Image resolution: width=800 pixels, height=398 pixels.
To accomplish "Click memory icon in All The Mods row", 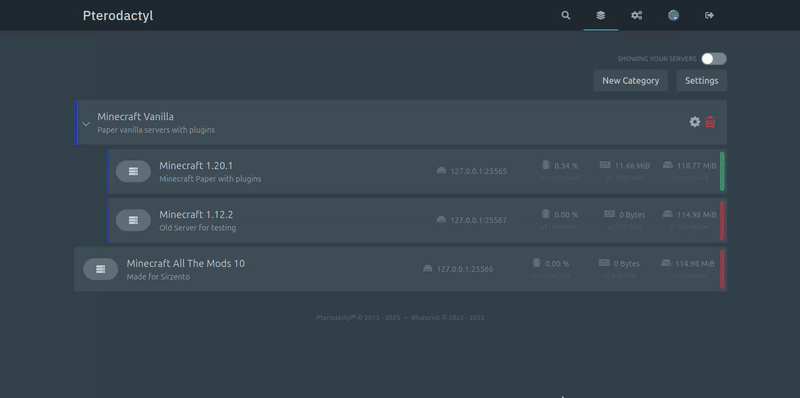I will point(604,263).
